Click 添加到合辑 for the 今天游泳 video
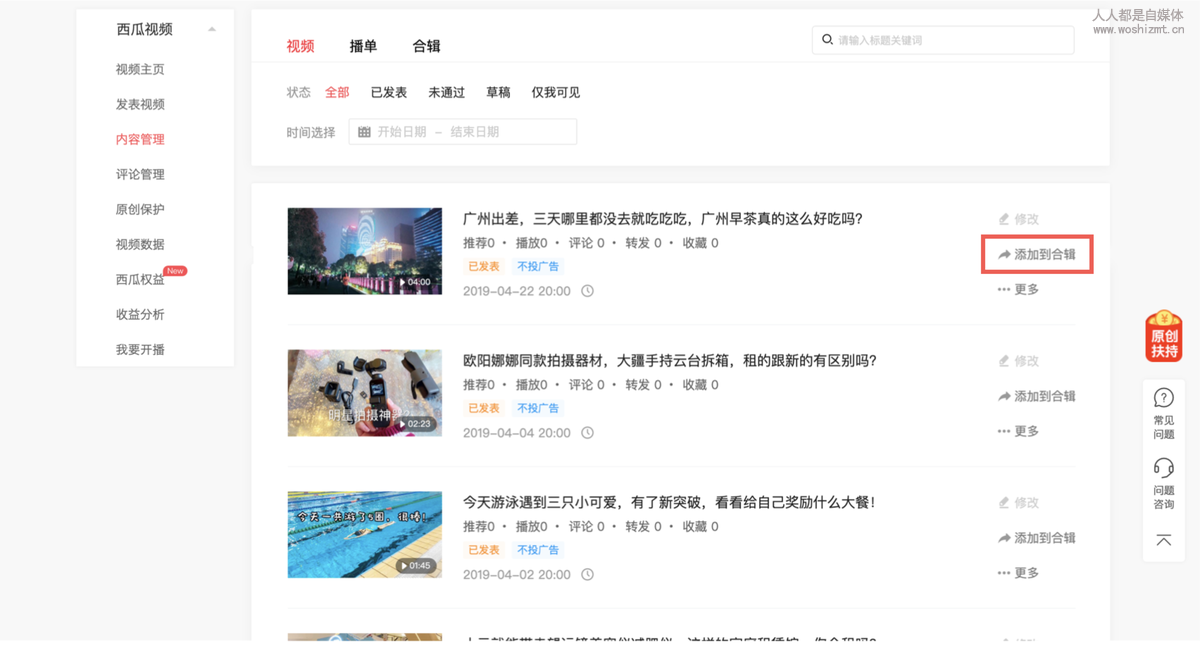 click(1037, 539)
